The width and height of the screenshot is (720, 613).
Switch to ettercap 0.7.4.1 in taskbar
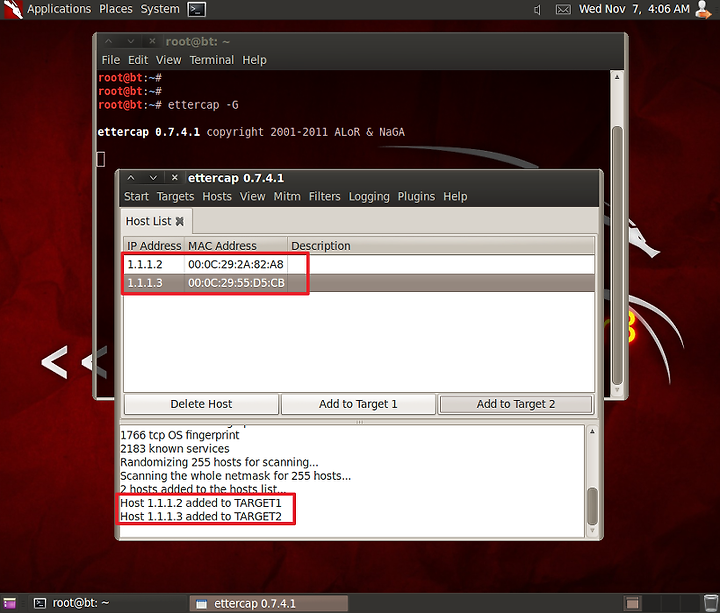point(269,603)
